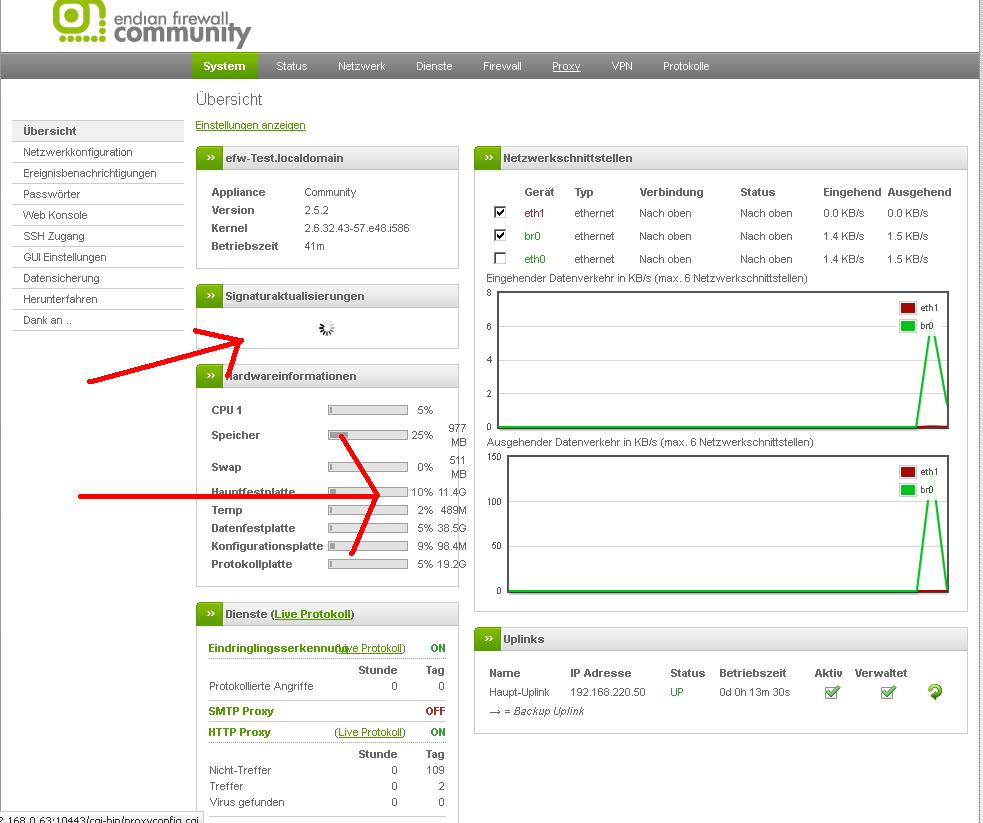Open the Protokolle menu tab
This screenshot has height=823, width=983.
(686, 66)
